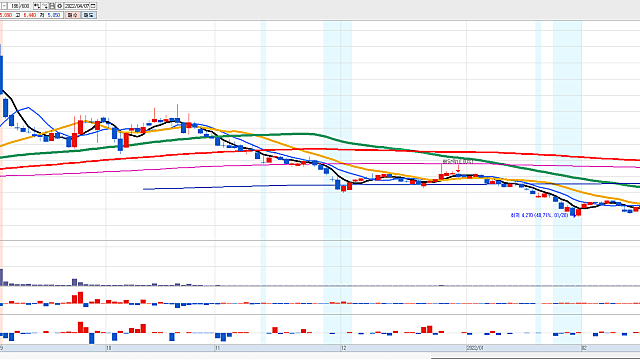The image size is (640, 360).
Task: Click the first candle chart tool icon
Action: click(x=37, y=6)
